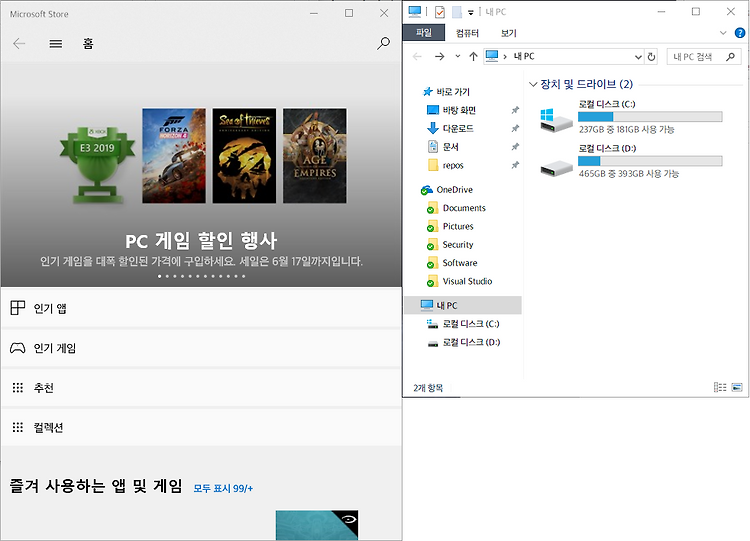Click the 내 PC title bar computer icon
Image resolution: width=750 pixels, height=541 pixels.
(415, 11)
